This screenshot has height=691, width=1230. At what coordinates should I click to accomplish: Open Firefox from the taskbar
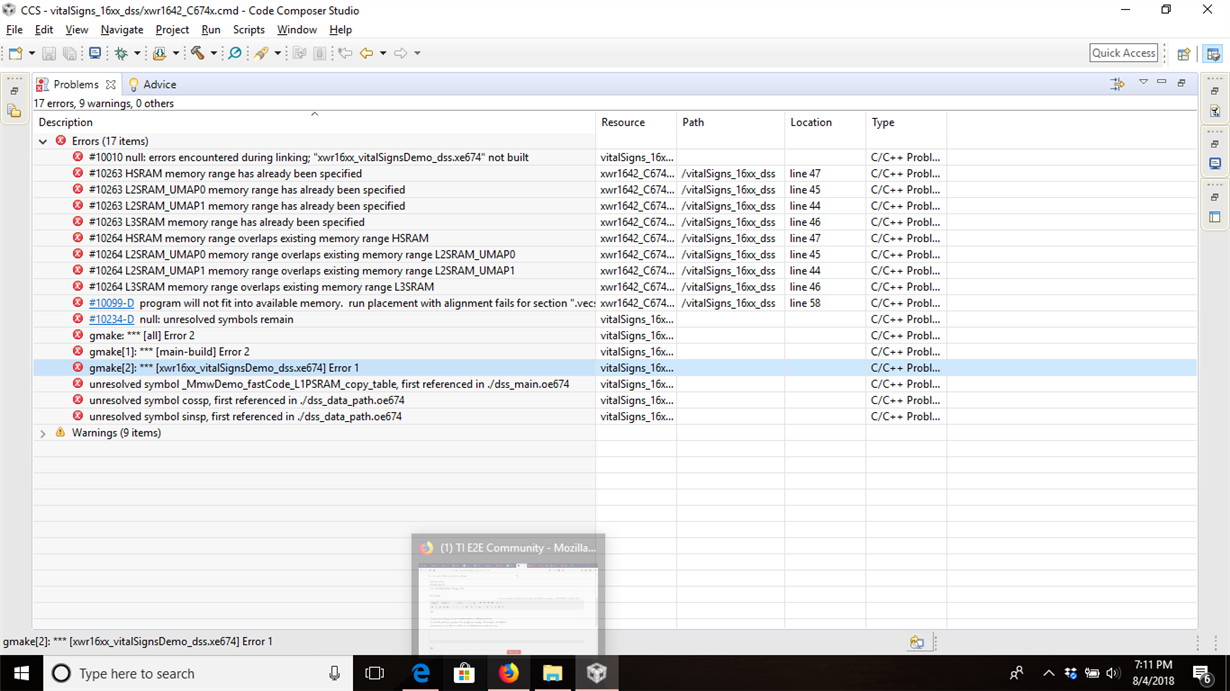509,673
